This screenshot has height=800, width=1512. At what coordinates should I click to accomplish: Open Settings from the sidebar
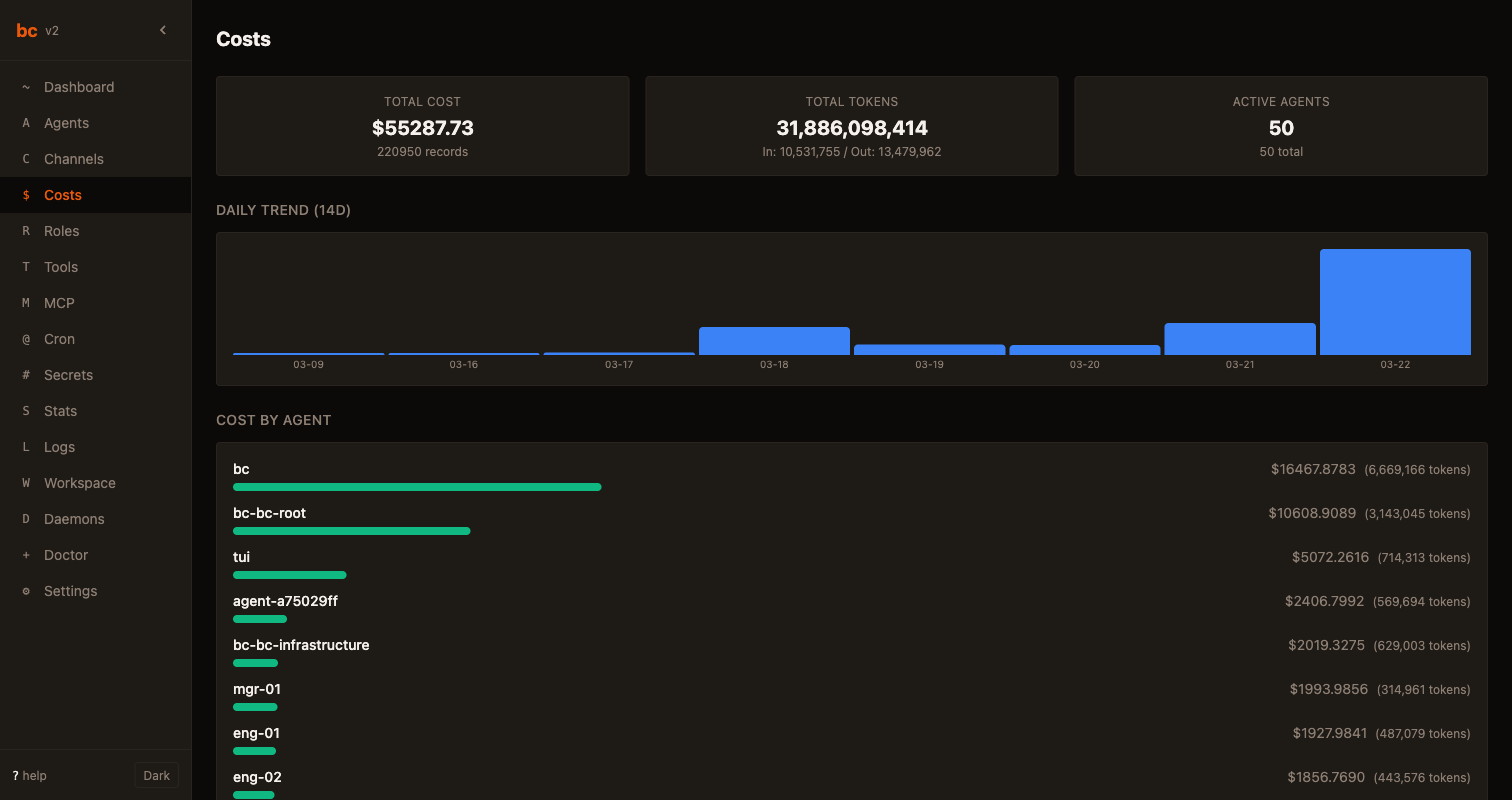(95, 591)
